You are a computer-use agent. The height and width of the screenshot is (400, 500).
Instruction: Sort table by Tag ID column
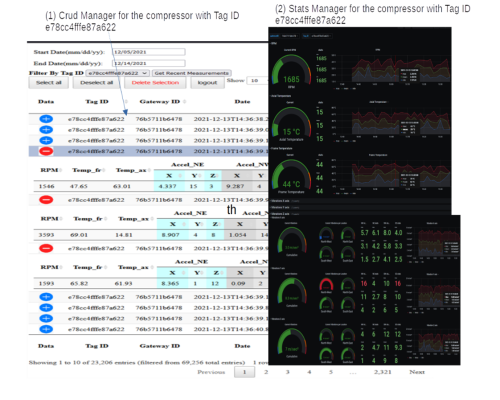[x=97, y=102]
